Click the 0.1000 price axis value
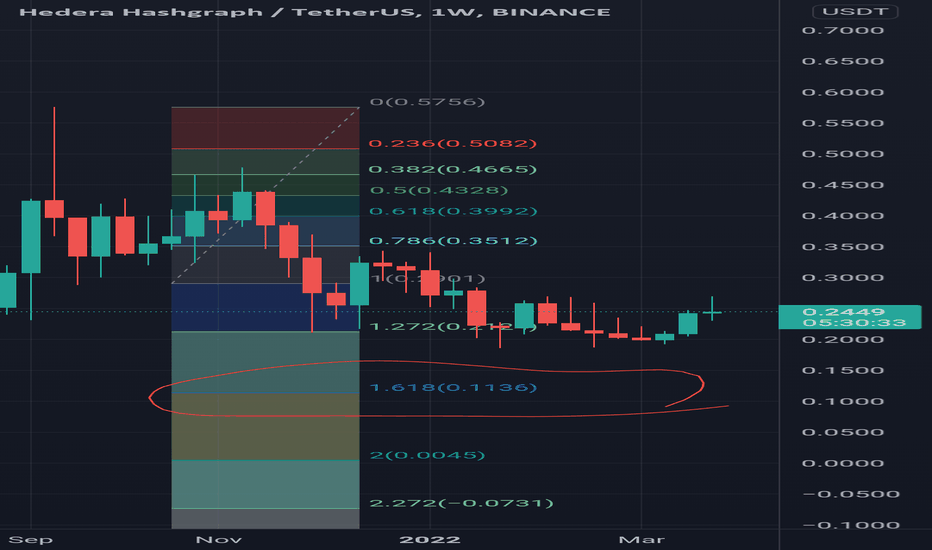This screenshot has width=932, height=550. (843, 401)
